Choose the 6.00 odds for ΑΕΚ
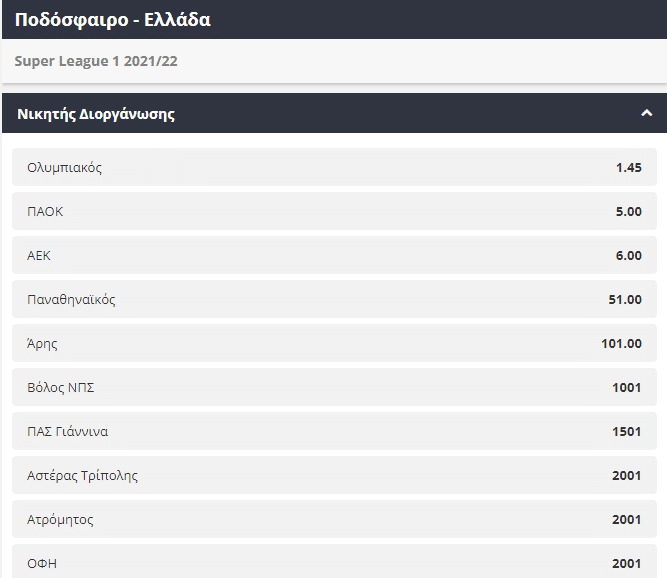 tap(628, 255)
